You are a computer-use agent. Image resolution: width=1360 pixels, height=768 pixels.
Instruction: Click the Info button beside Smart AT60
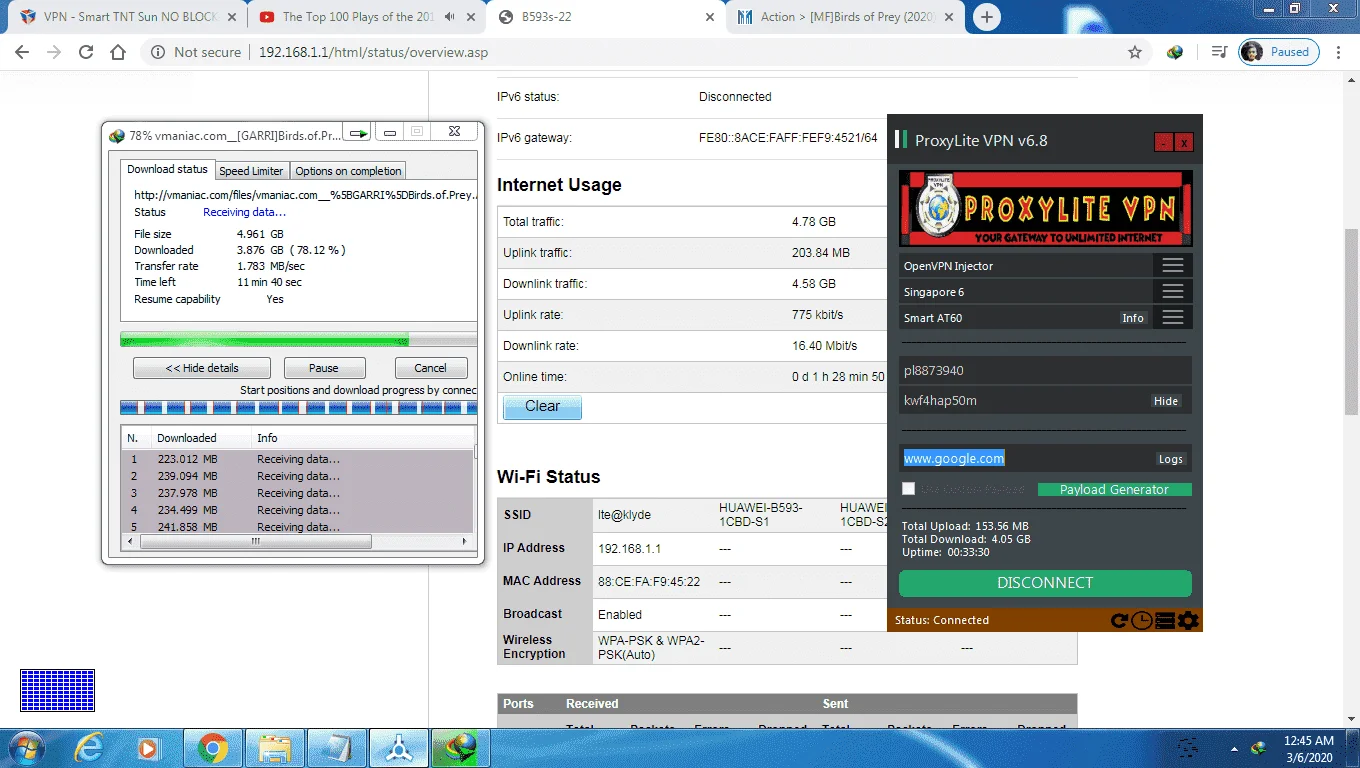pyautogui.click(x=1133, y=318)
